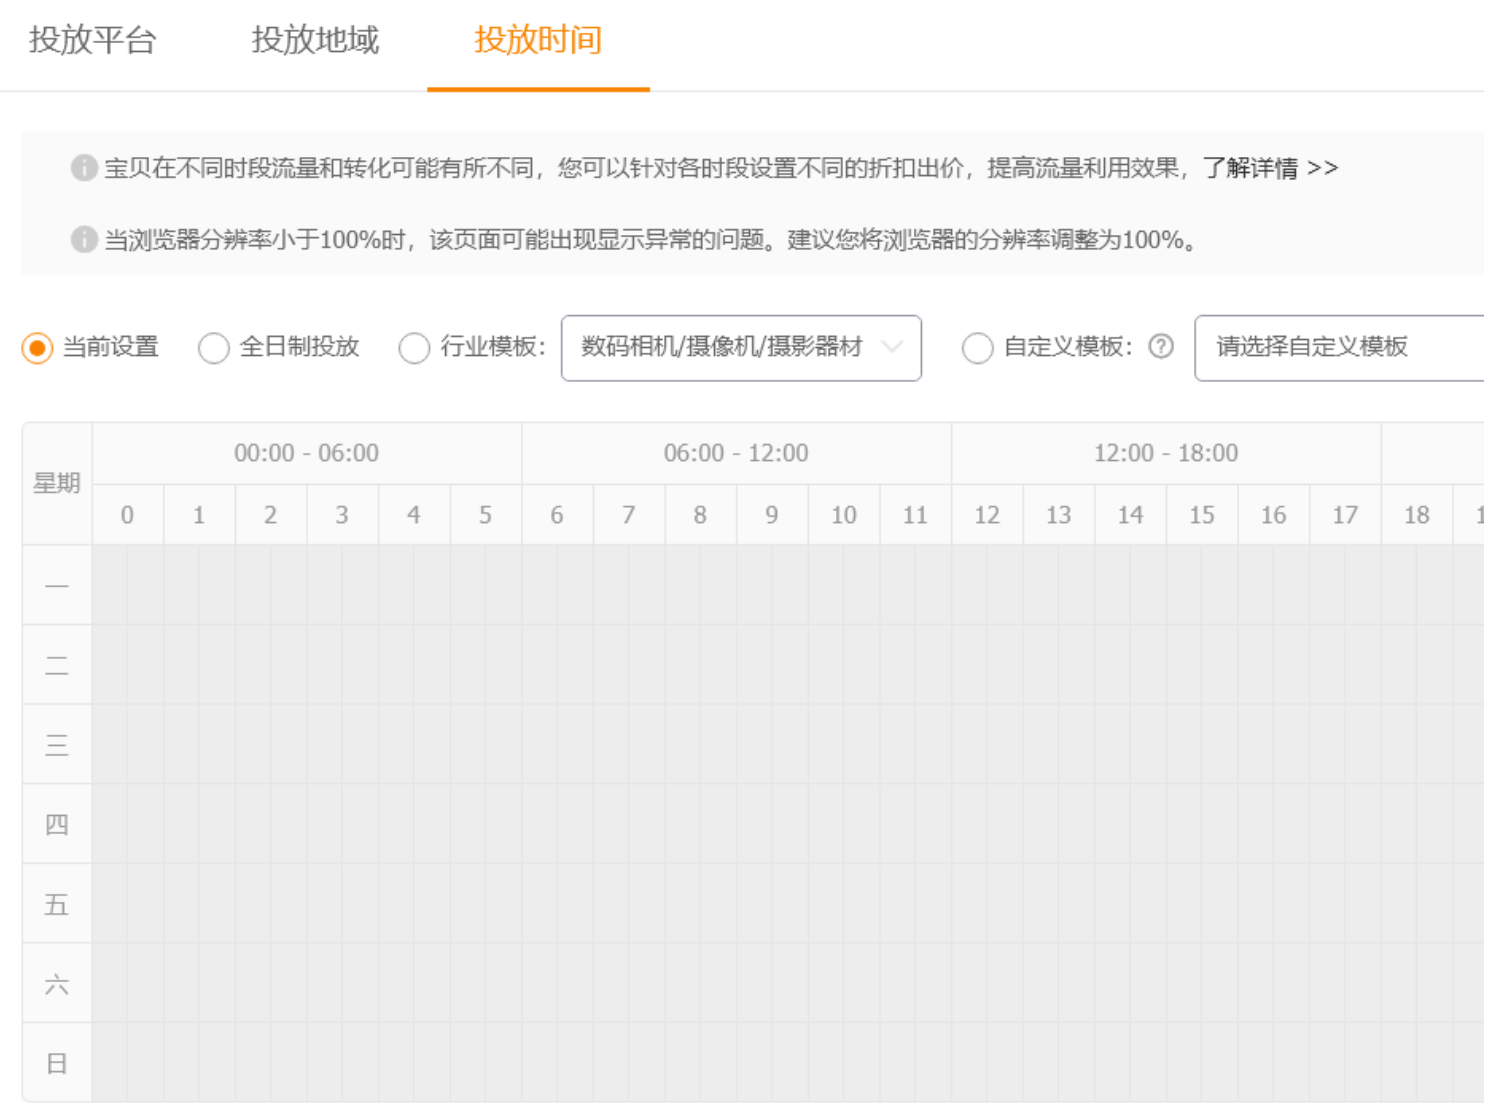This screenshot has height=1106, width=1503.
Task: Choose the 自定义模板 radio button
Action: click(977, 348)
